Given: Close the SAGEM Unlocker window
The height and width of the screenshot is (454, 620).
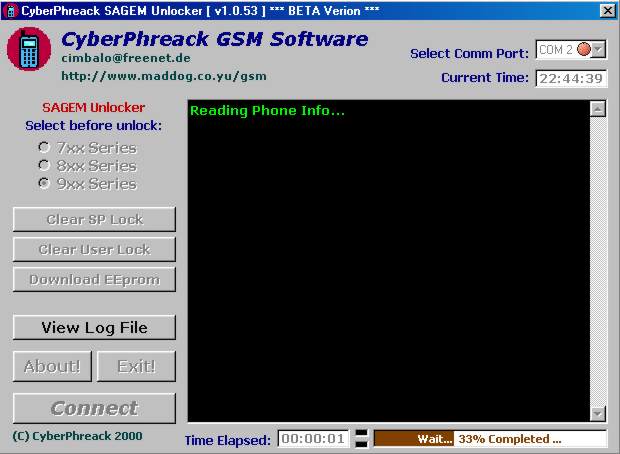Looking at the screenshot, I should (x=608, y=11).
